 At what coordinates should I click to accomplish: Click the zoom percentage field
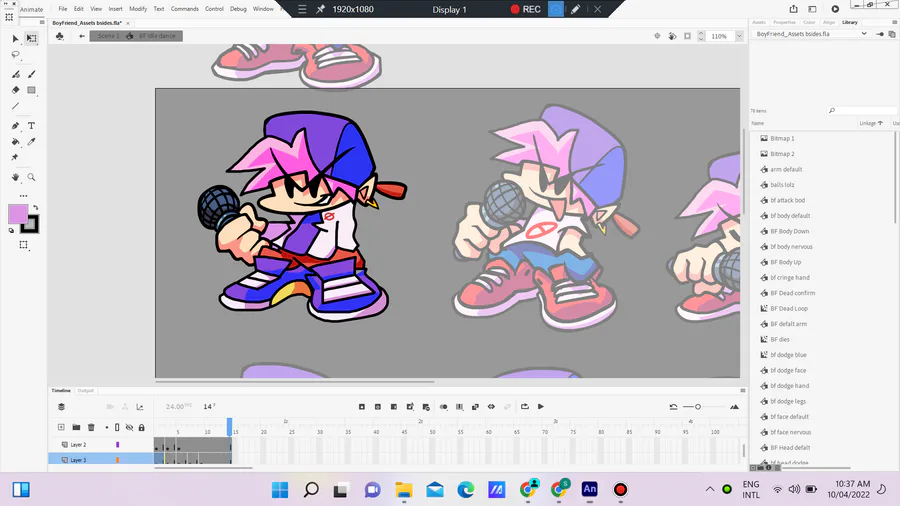tap(721, 36)
